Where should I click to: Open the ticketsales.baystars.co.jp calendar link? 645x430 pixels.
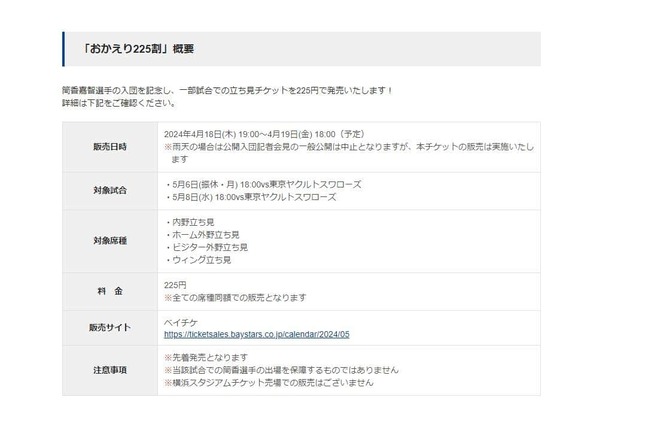[x=256, y=336]
